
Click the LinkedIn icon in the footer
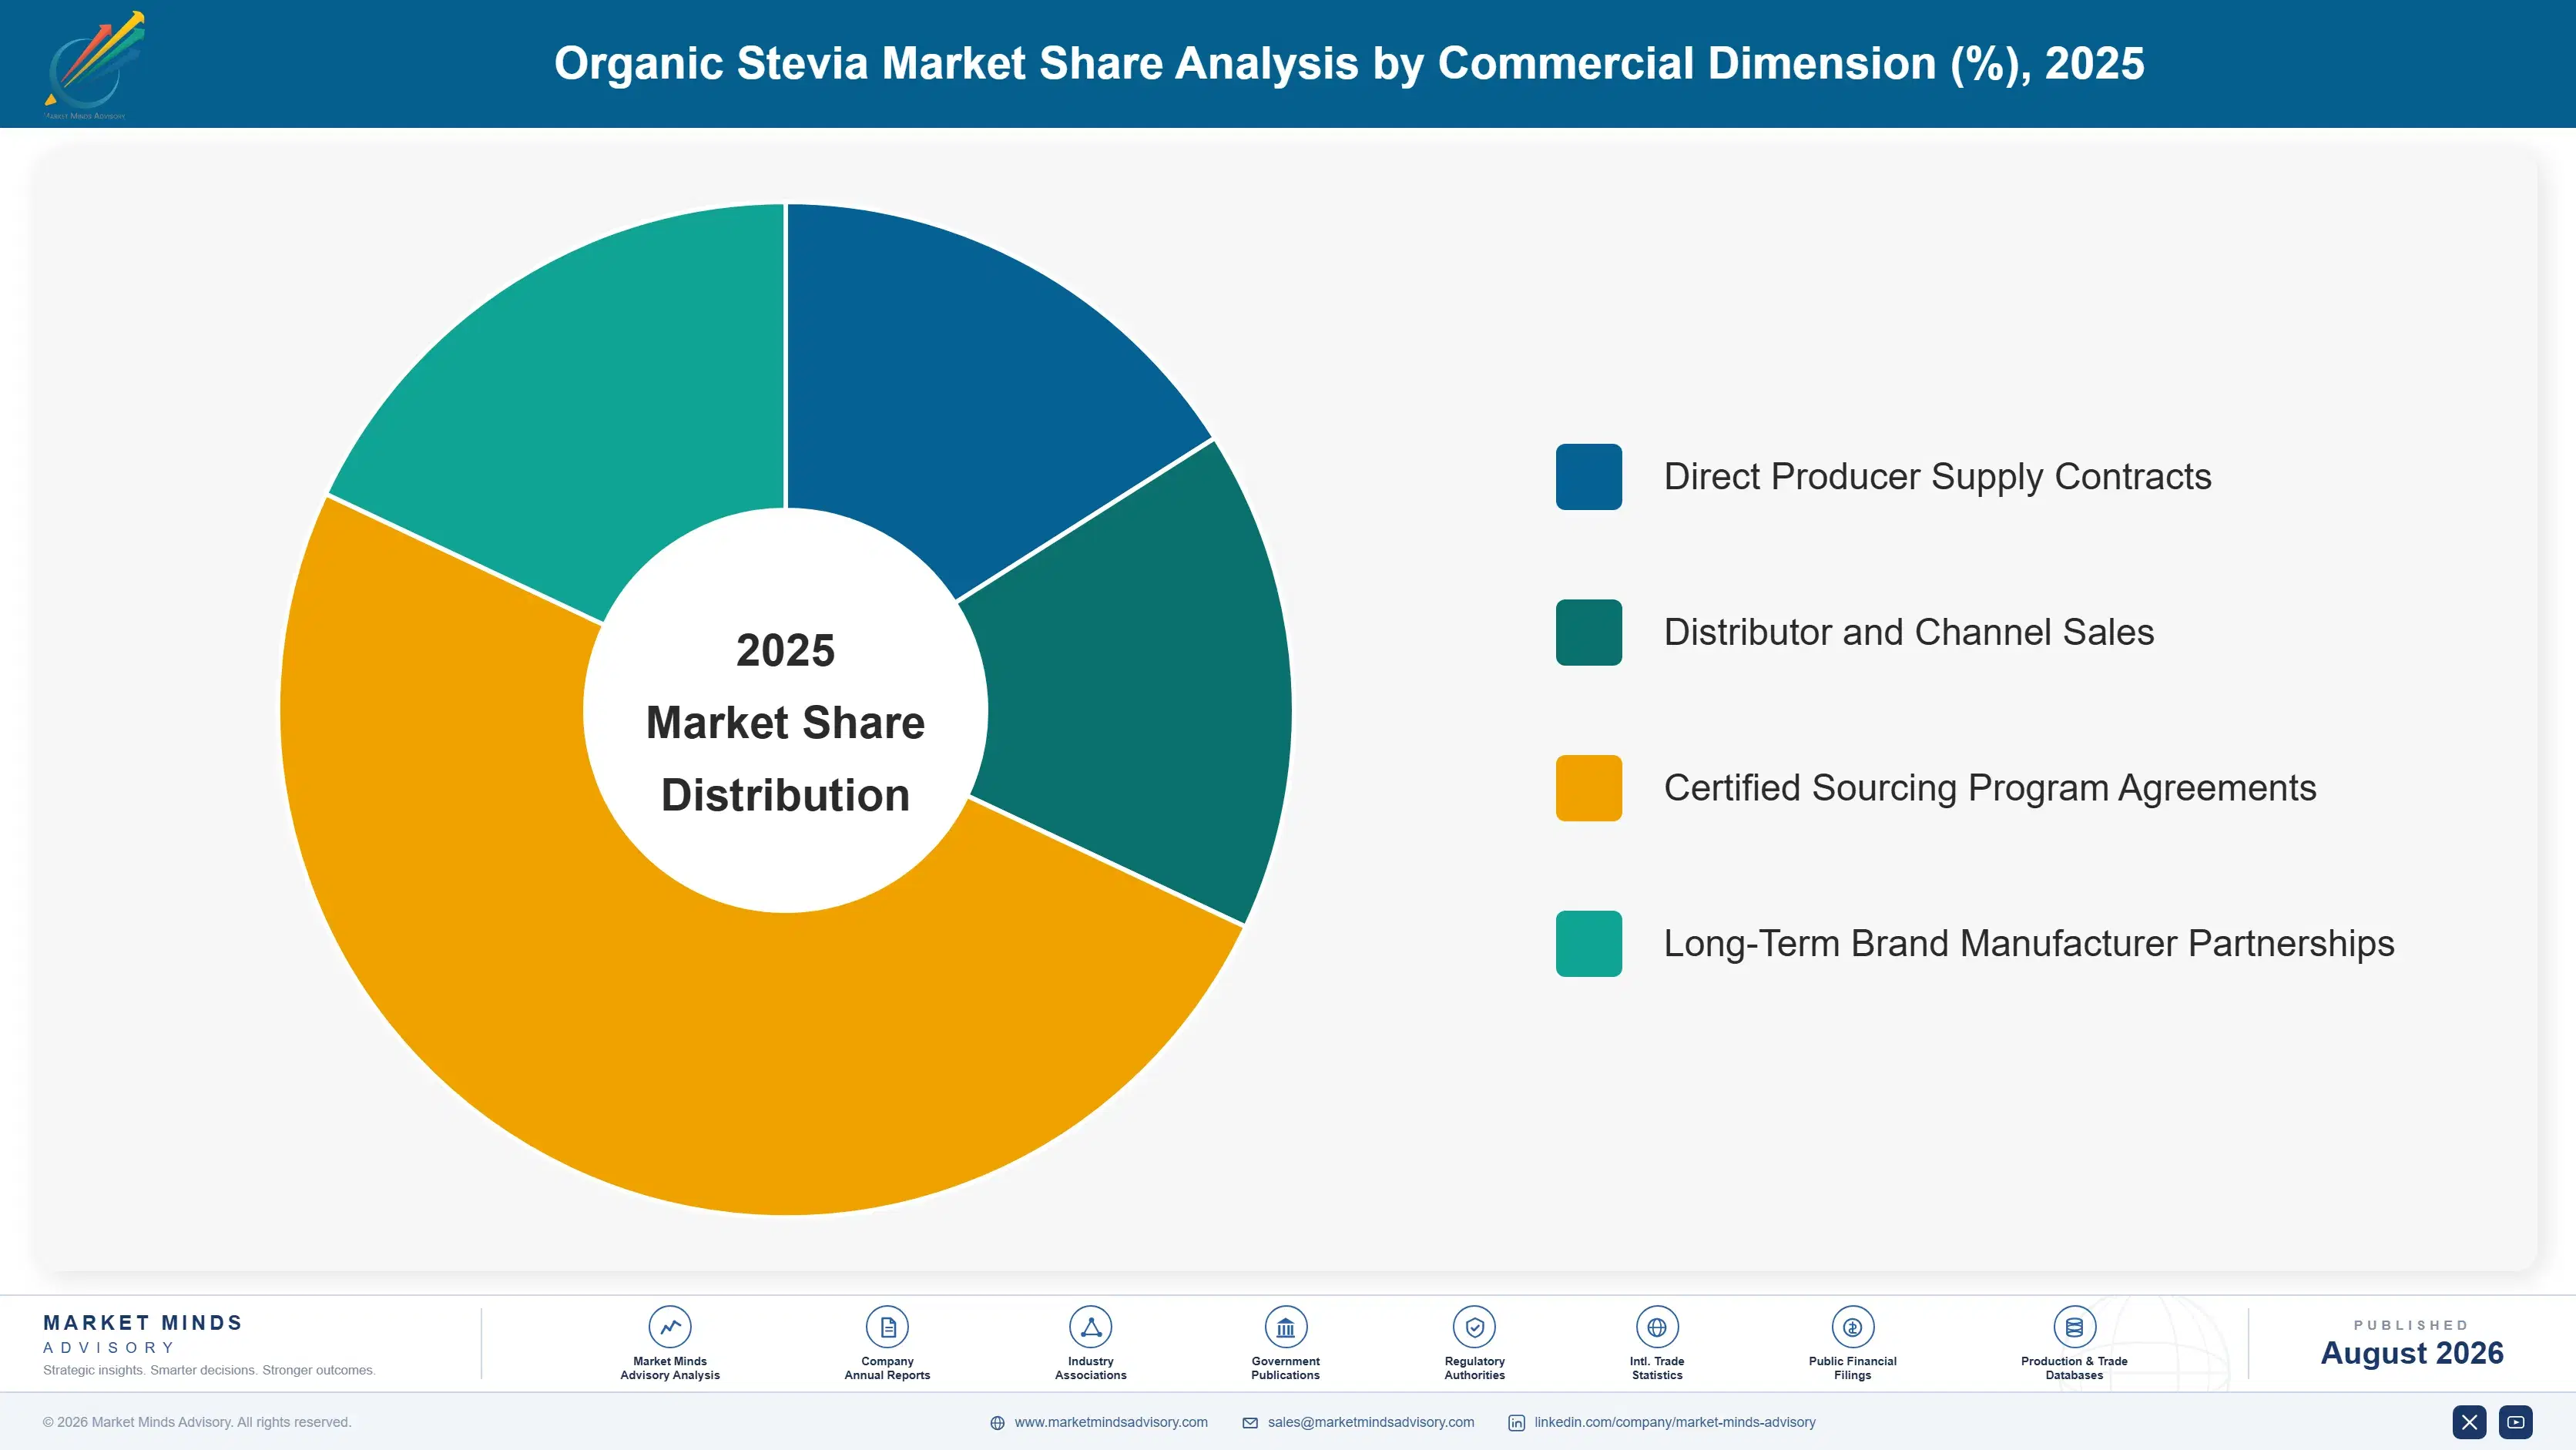coord(1516,1423)
